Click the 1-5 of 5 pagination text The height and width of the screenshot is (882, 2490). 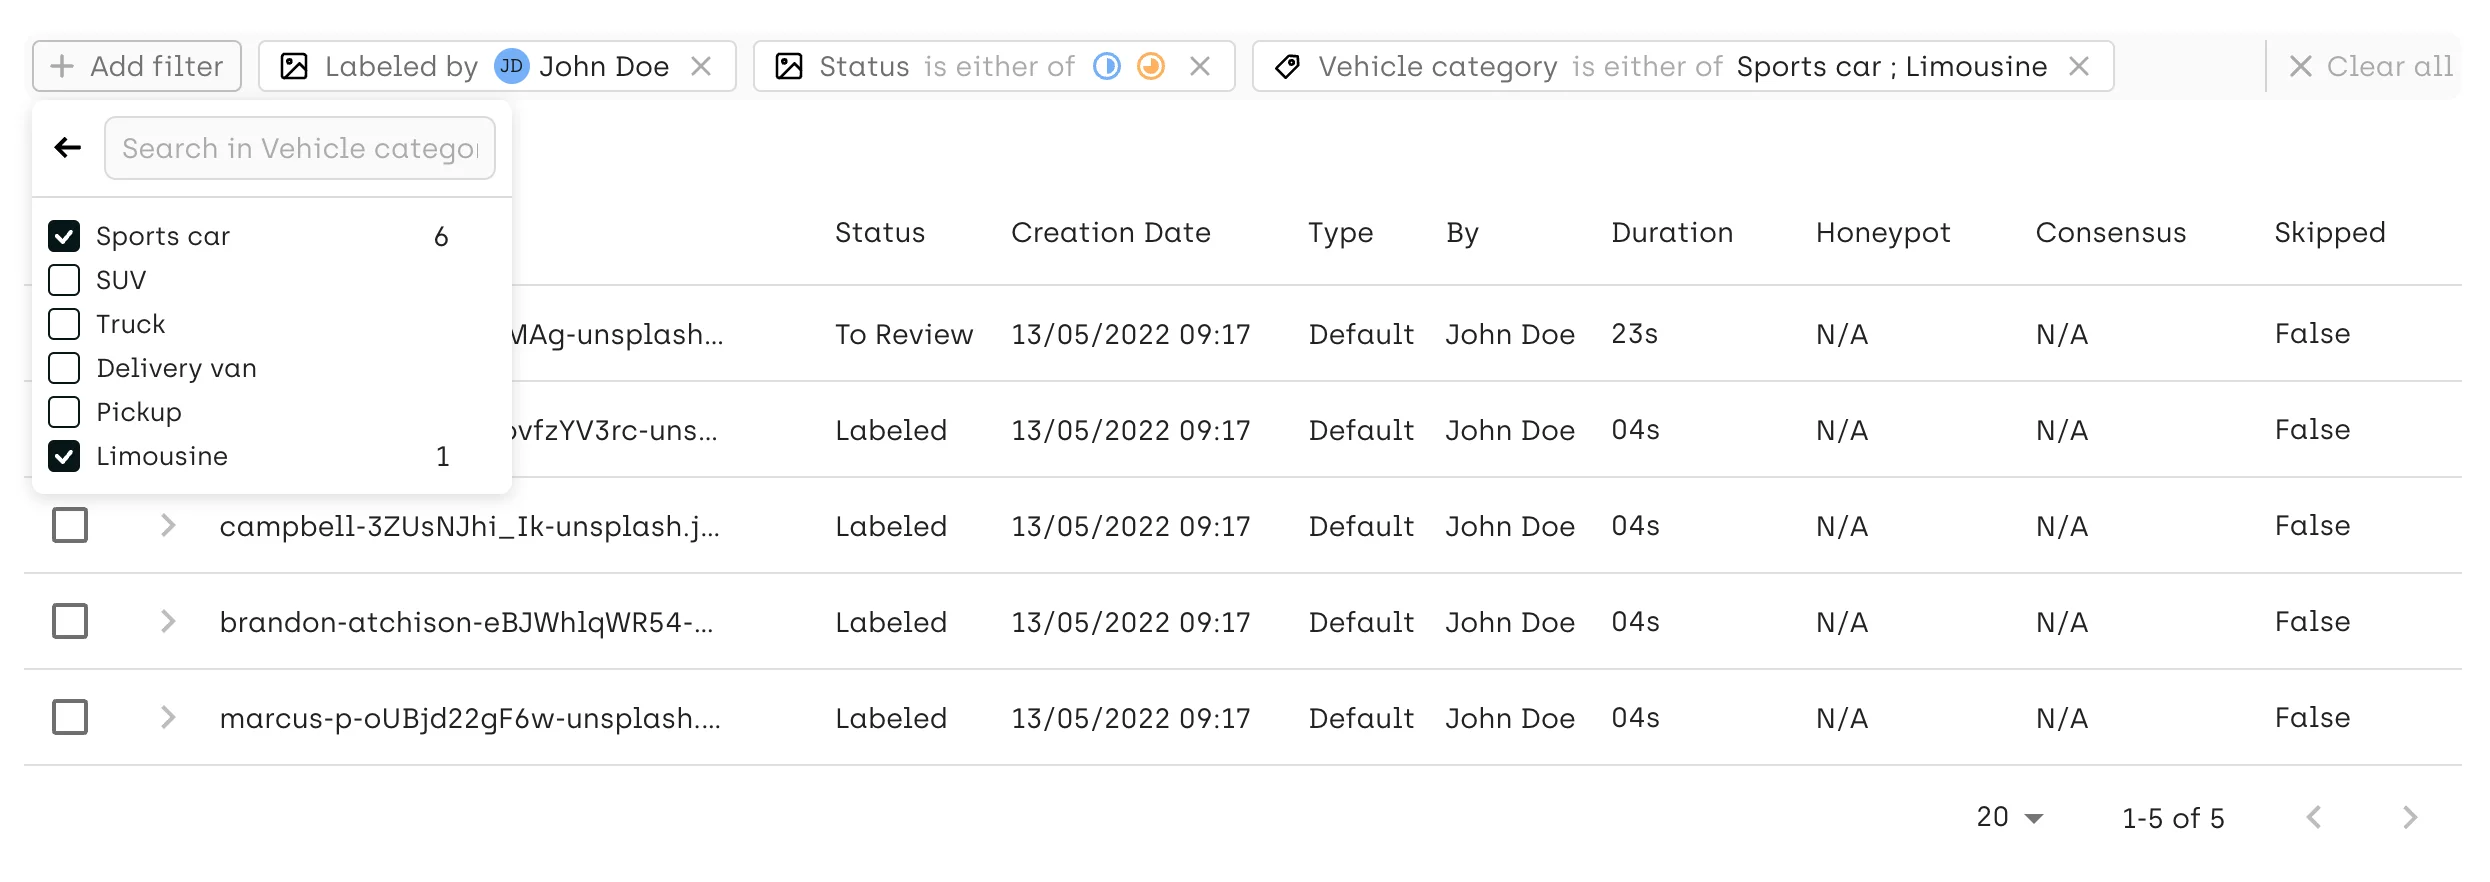click(2173, 818)
